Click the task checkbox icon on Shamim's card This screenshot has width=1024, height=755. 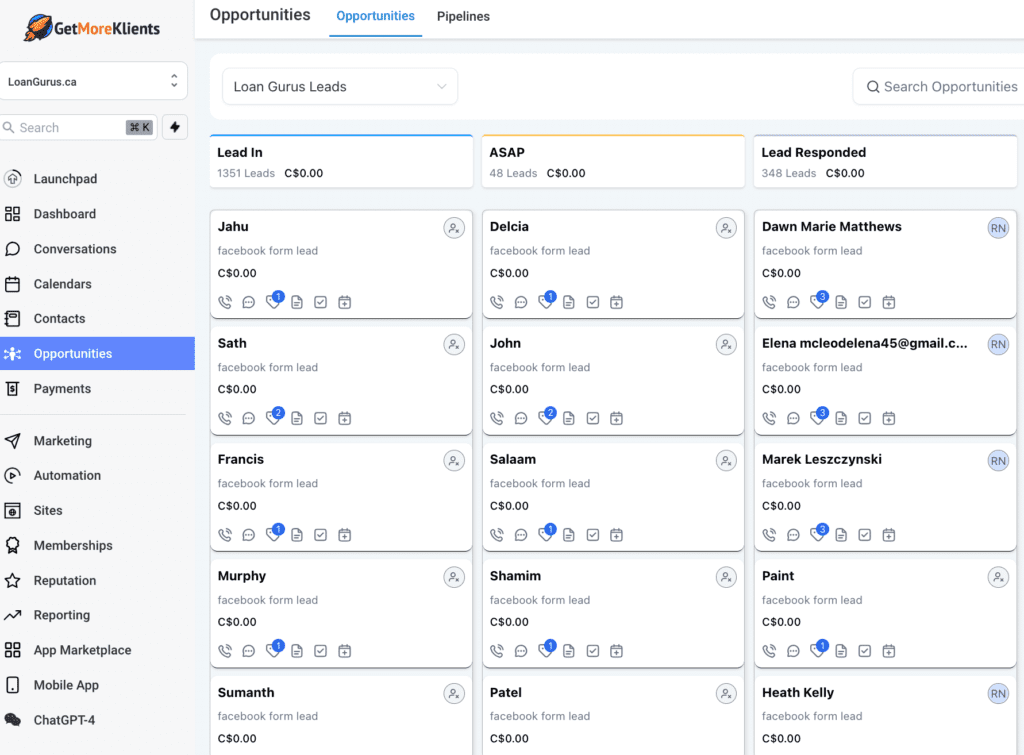pyautogui.click(x=593, y=651)
